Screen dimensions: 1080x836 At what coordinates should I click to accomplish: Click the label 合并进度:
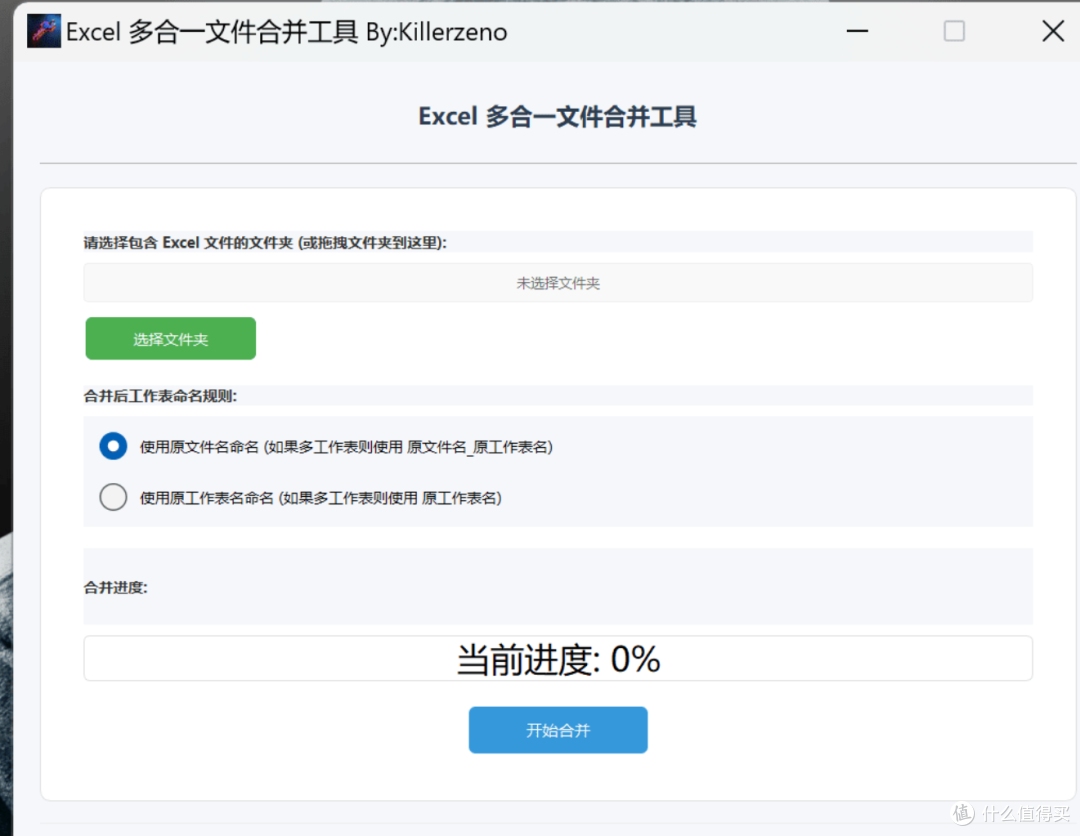116,587
